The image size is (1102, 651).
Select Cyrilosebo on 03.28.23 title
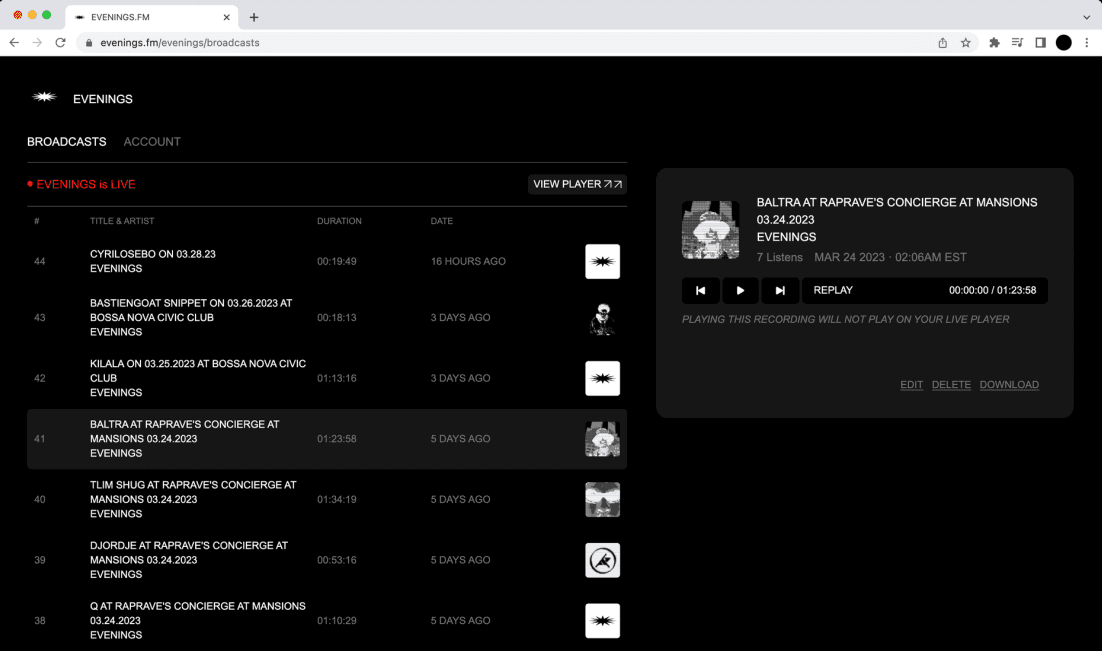click(x=153, y=254)
